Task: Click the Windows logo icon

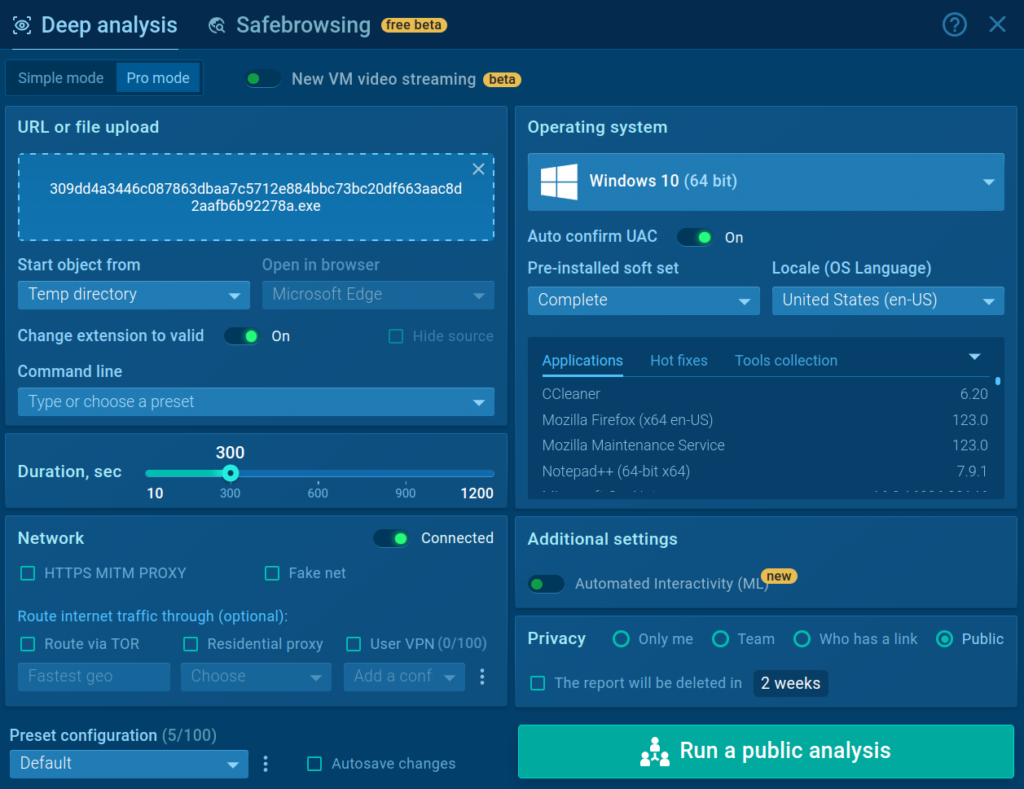Action: [x=559, y=182]
